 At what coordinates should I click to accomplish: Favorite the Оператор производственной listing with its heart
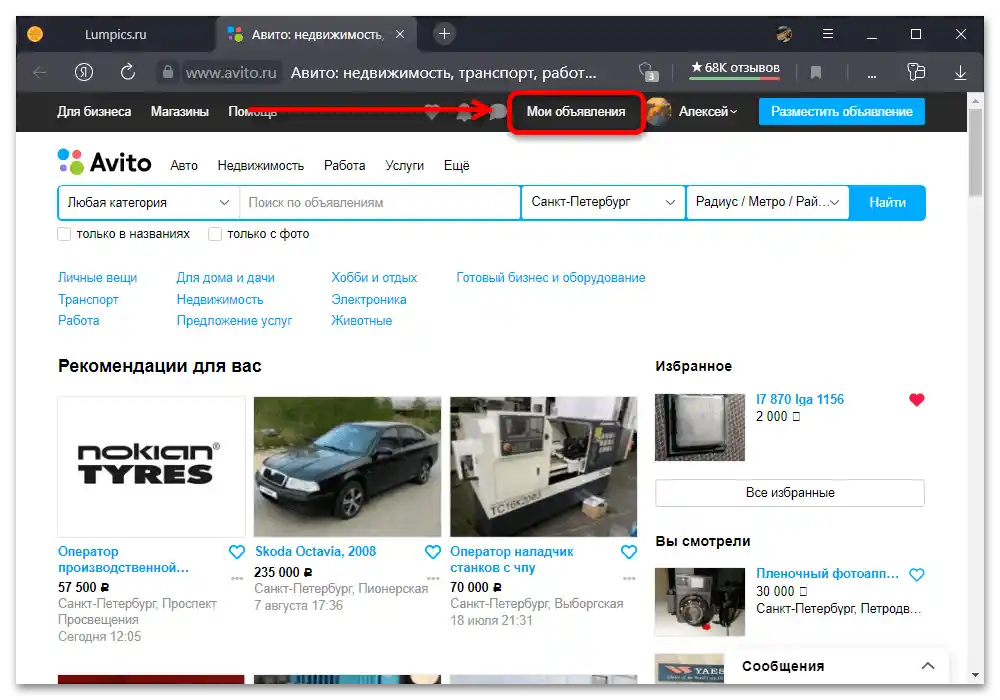coord(237,552)
